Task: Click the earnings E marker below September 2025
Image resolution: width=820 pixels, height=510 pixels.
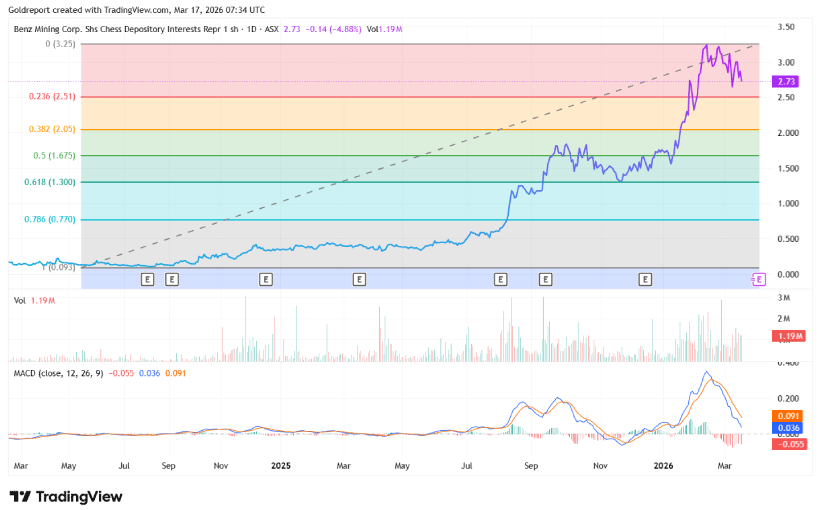Action: pos(546,279)
